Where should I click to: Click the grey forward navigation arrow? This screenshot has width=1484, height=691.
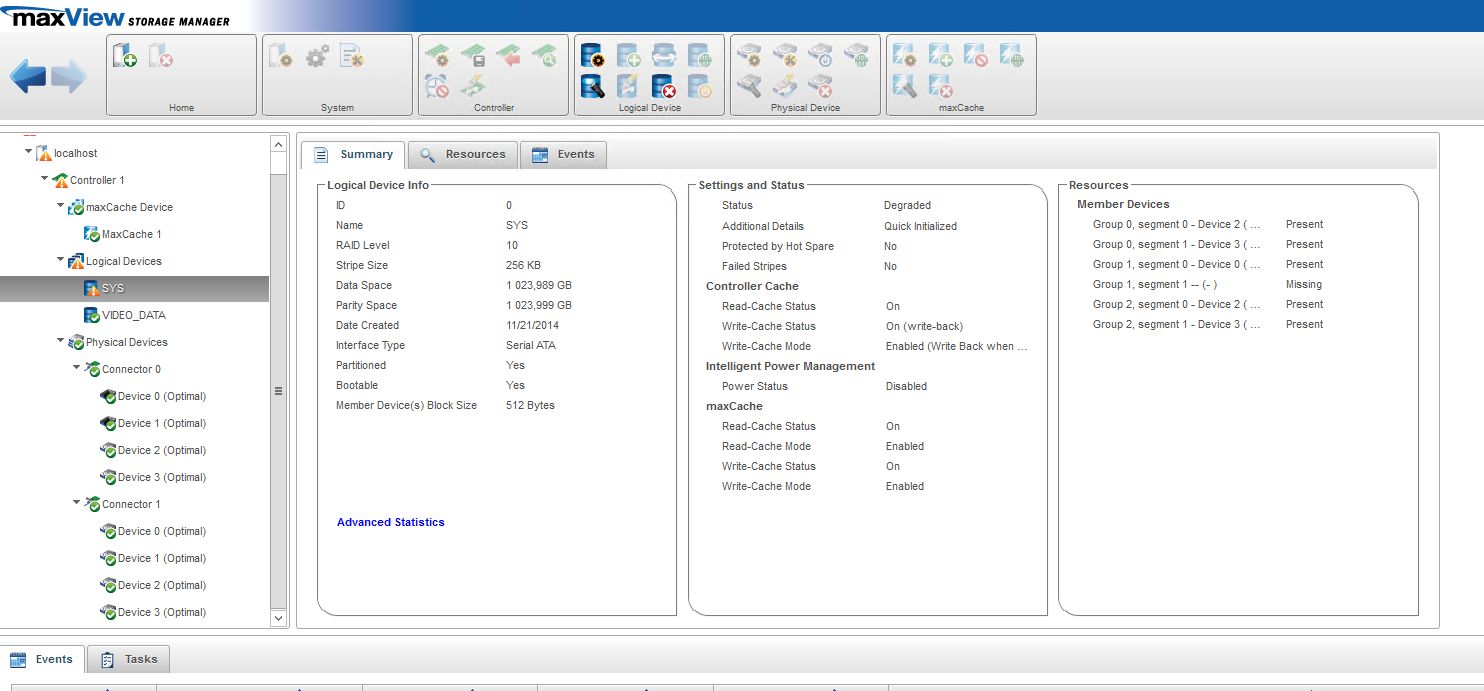(x=68, y=76)
